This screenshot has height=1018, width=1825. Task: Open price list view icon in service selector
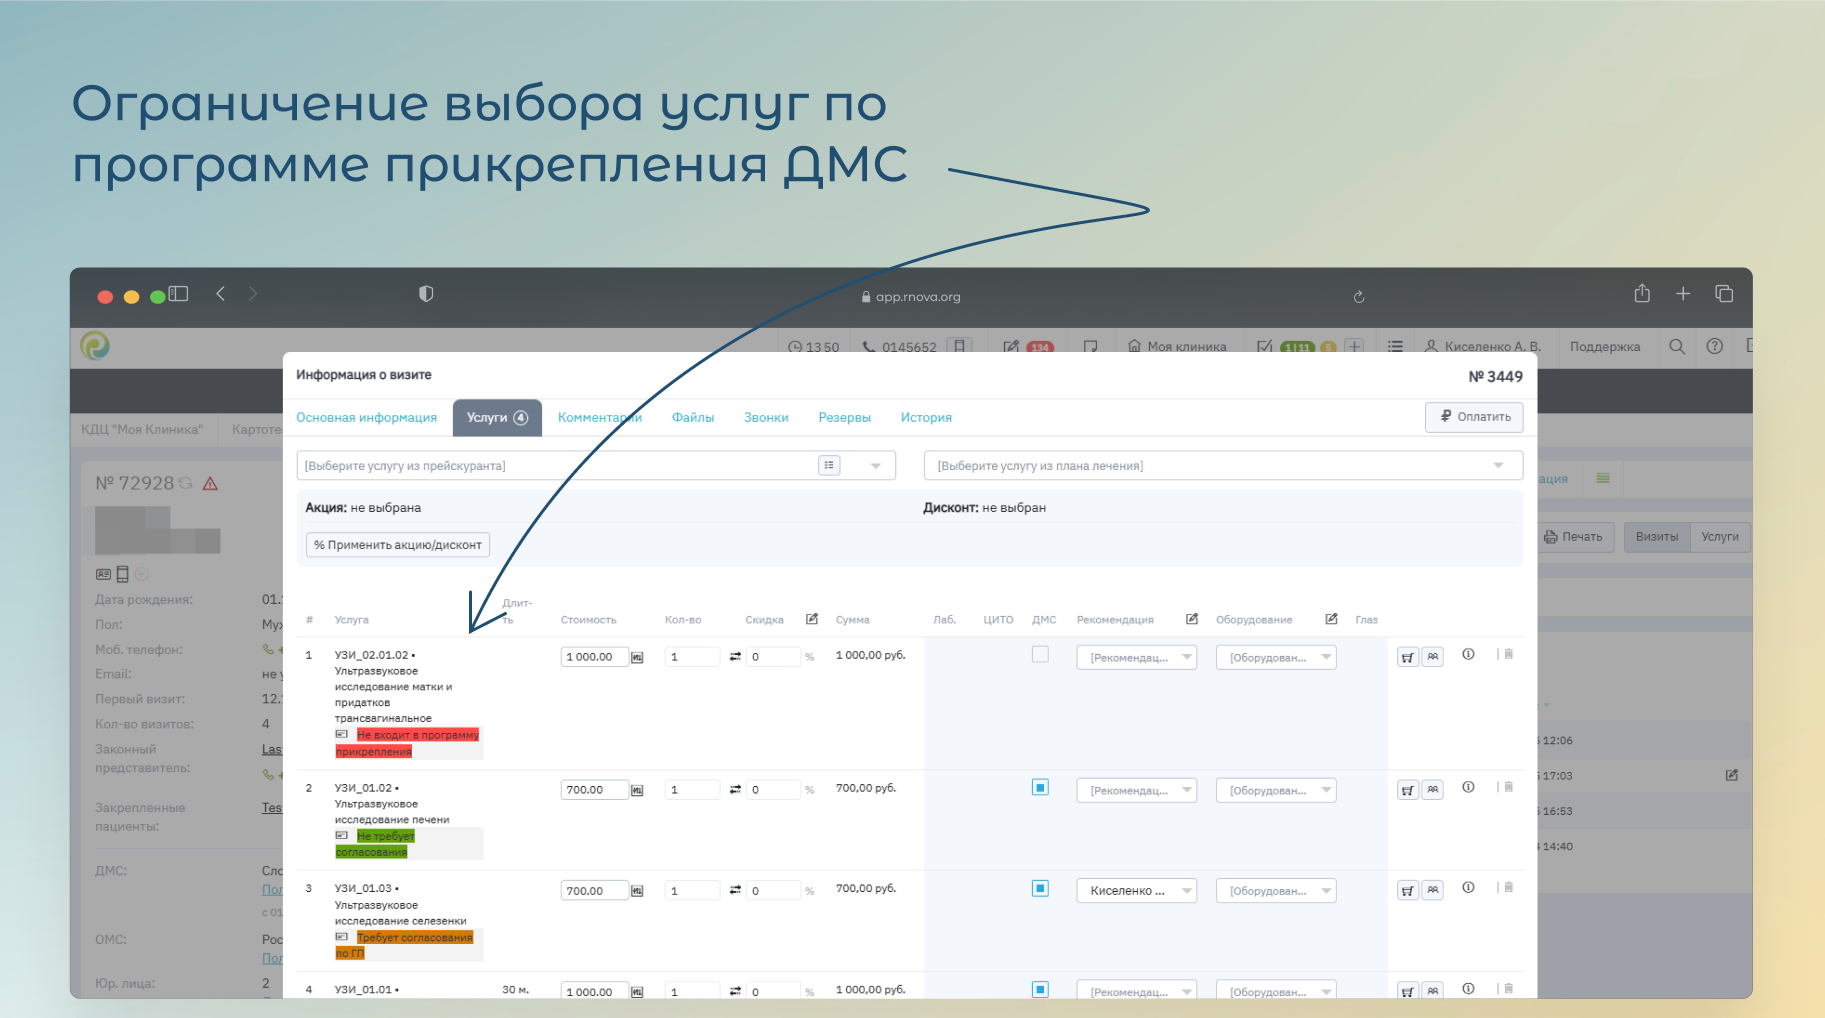(829, 465)
